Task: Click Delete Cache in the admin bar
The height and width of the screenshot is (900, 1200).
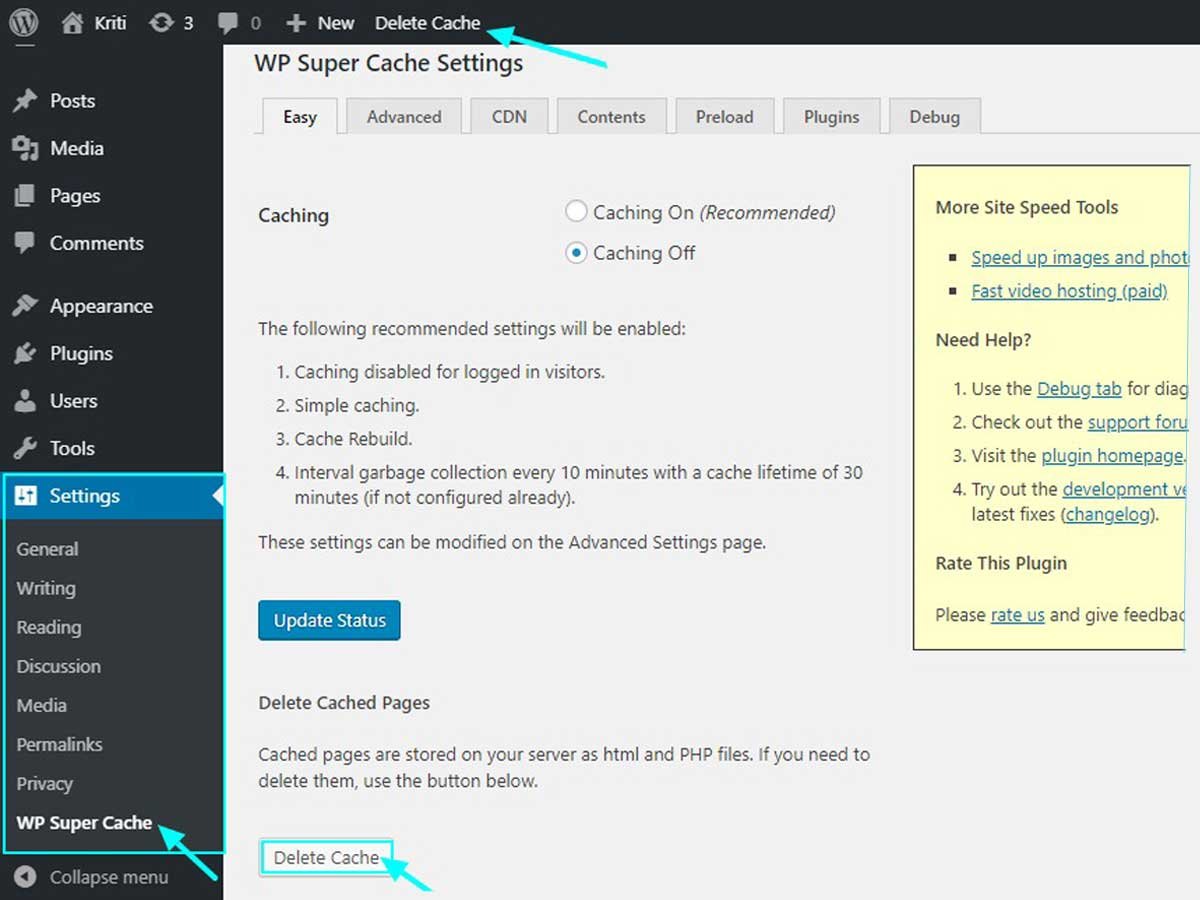Action: pos(427,23)
